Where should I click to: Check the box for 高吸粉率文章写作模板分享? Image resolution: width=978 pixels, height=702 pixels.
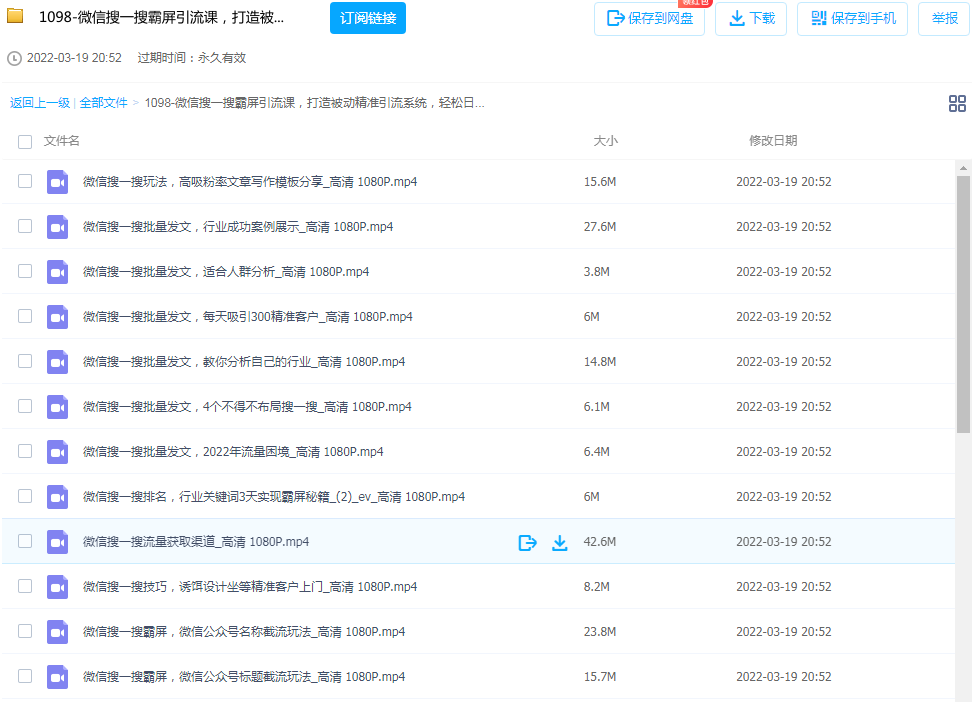point(25,181)
